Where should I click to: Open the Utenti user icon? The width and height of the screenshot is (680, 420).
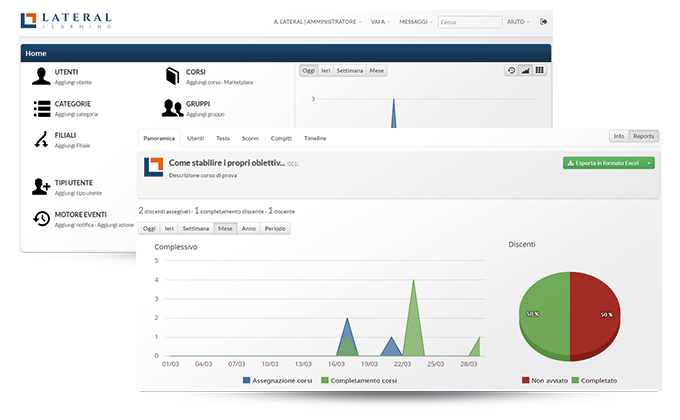pyautogui.click(x=41, y=76)
